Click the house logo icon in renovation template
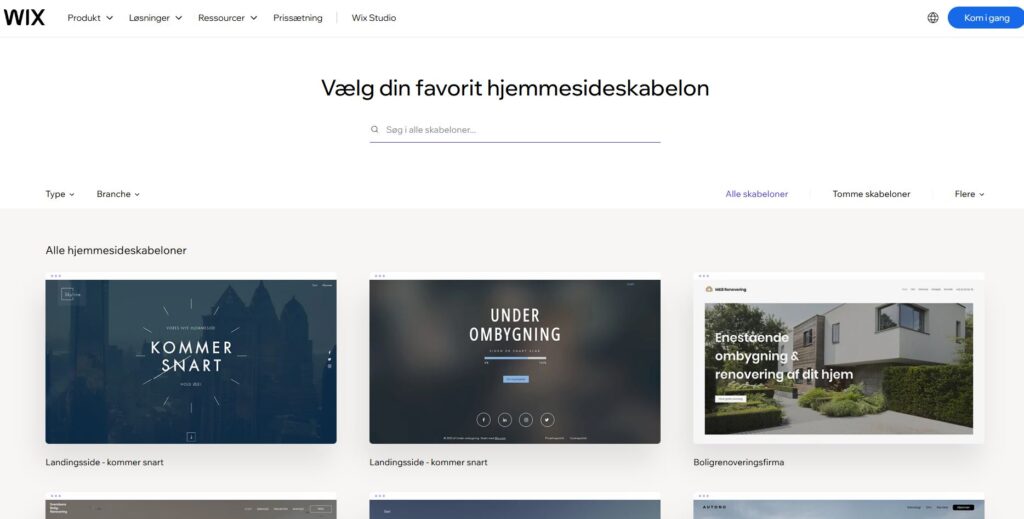 [709, 289]
